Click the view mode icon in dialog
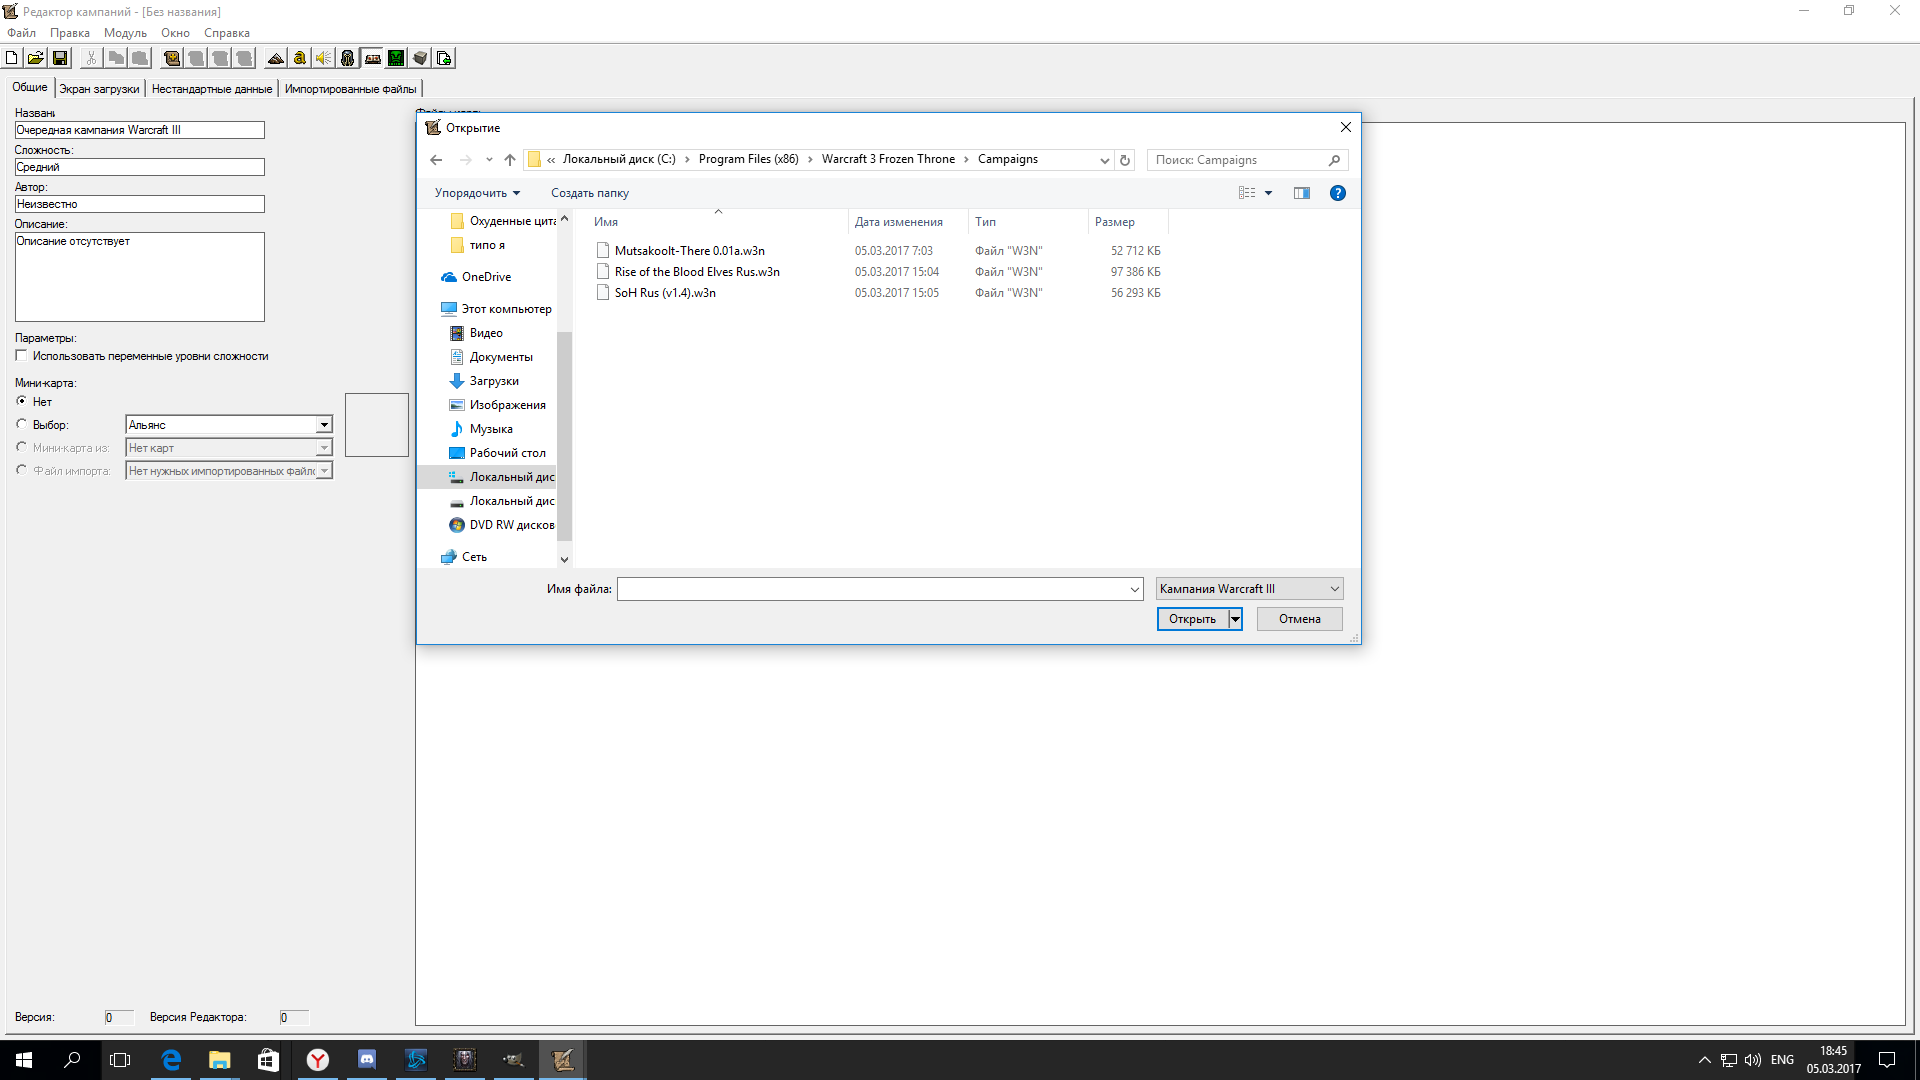This screenshot has height=1080, width=1920. pos(1247,193)
